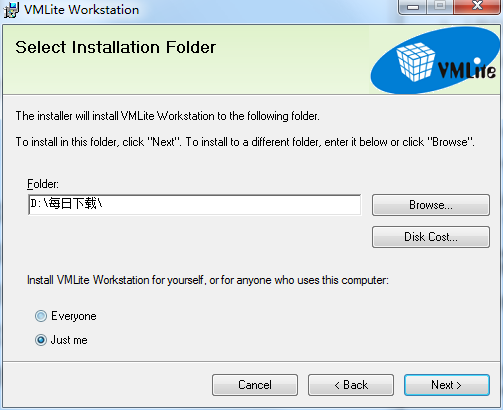Click the Folder: field label
This screenshot has height=410, width=503.
[x=43, y=184]
